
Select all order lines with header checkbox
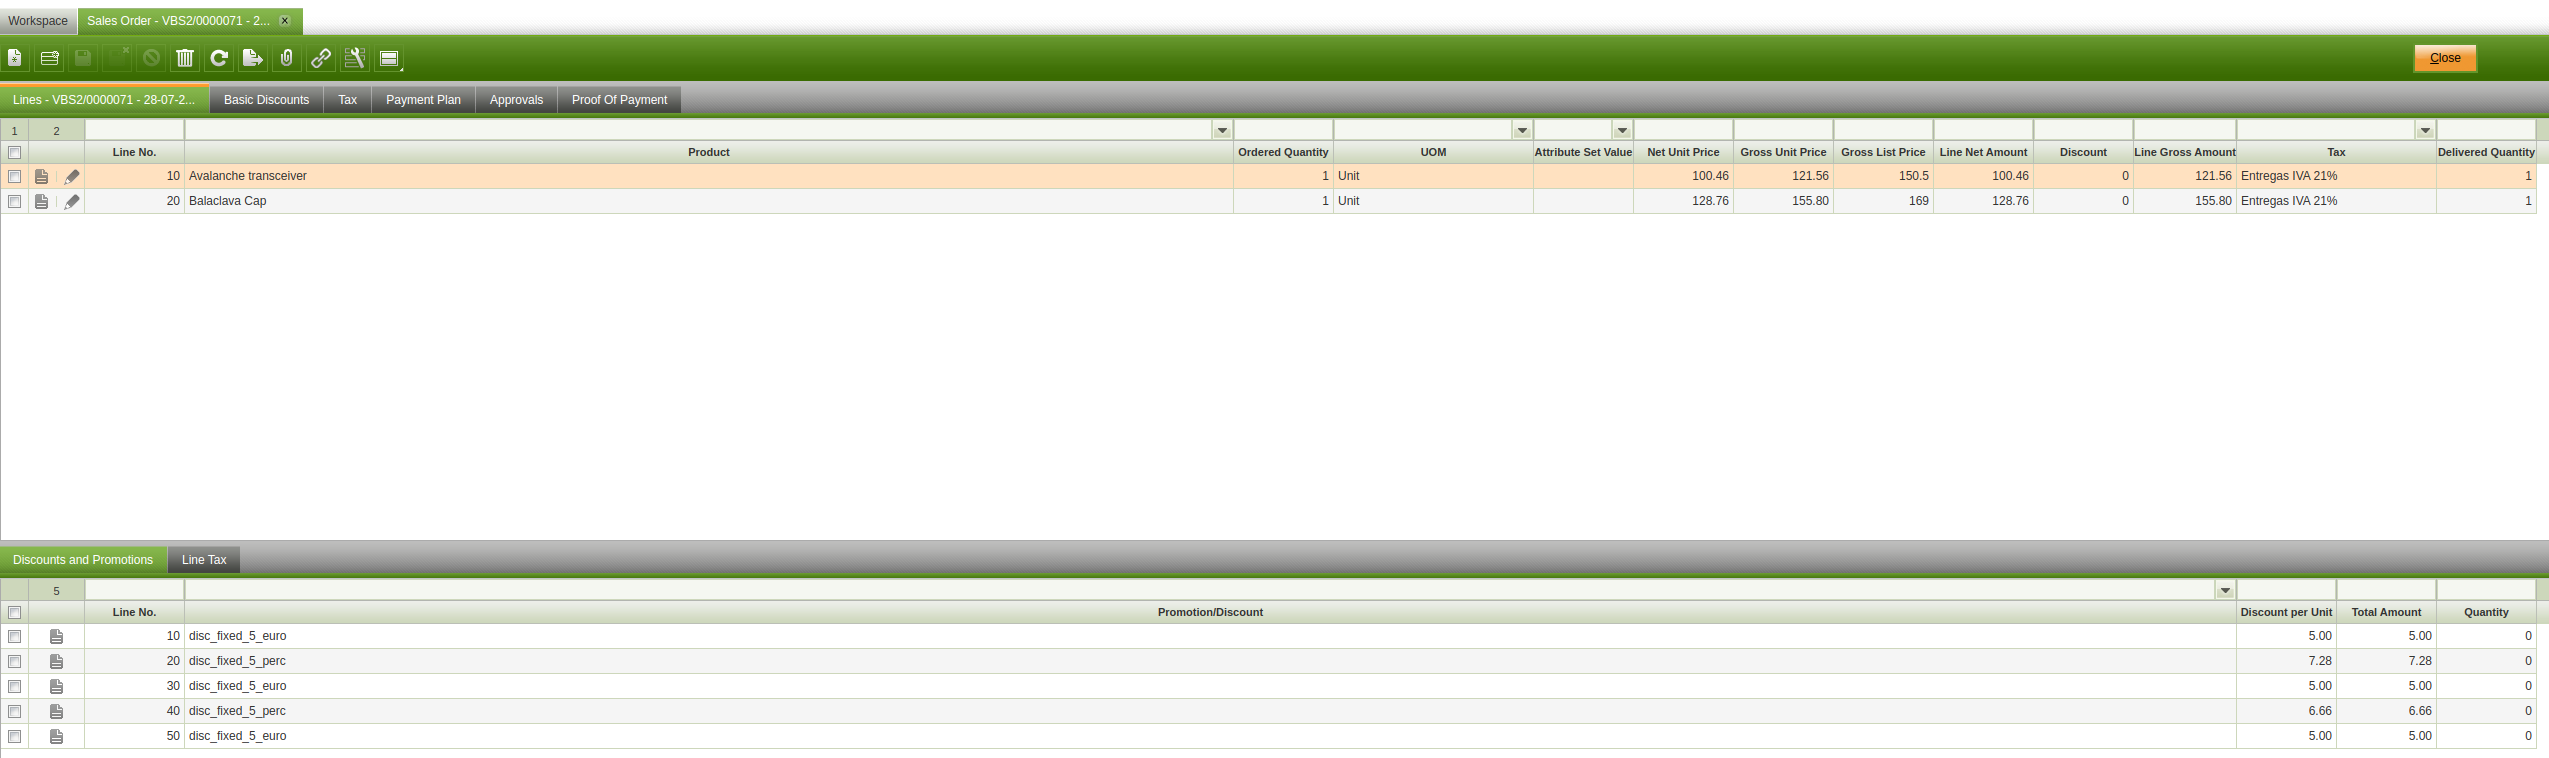pyautogui.click(x=14, y=152)
